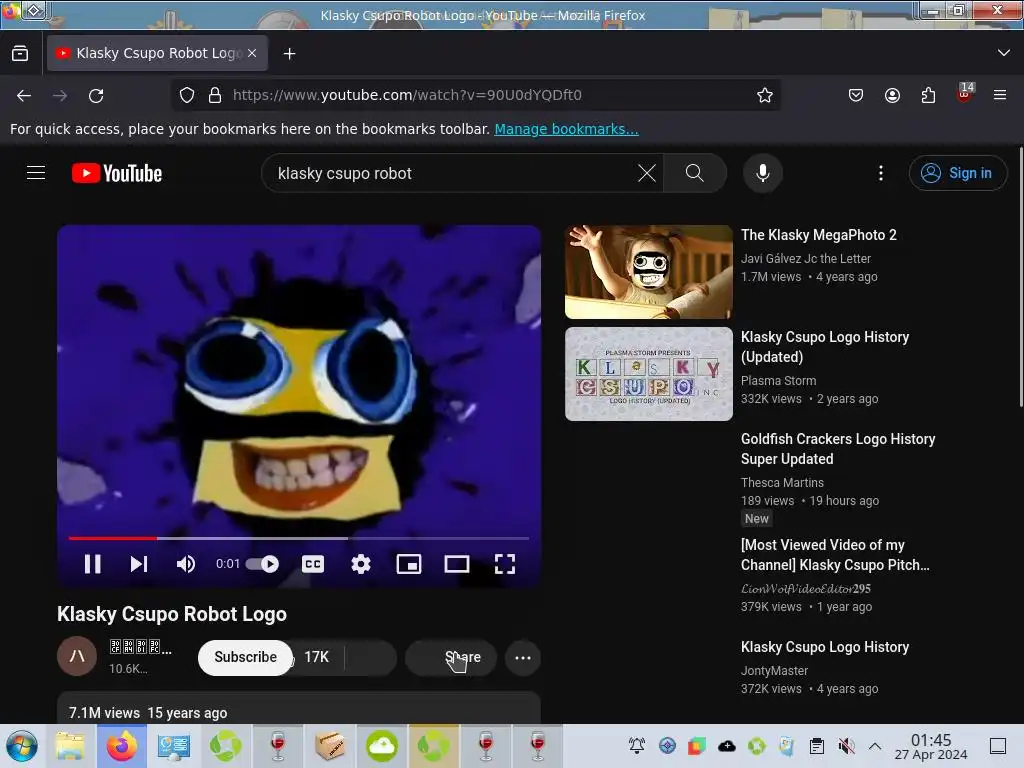Like the video showing 17K
This screenshot has height=768, width=1024.
(x=317, y=657)
